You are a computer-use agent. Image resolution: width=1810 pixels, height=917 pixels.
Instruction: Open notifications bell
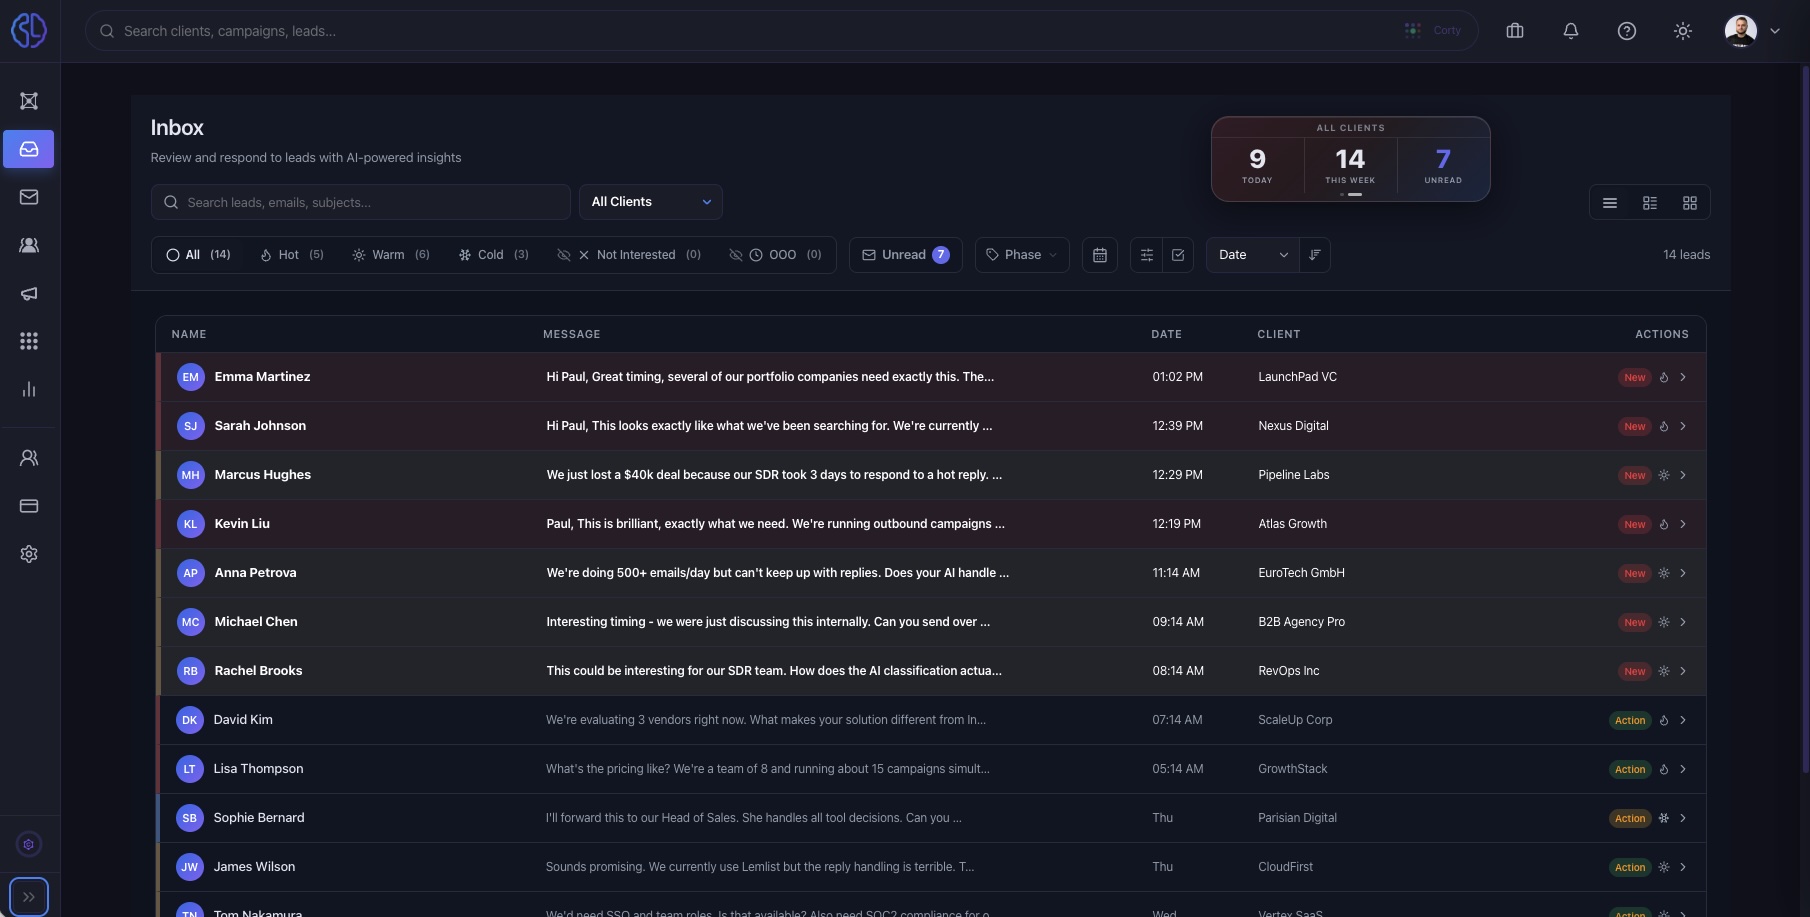click(x=1571, y=31)
